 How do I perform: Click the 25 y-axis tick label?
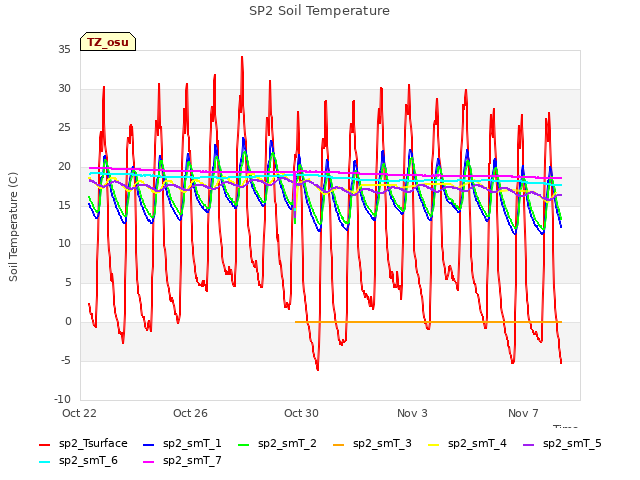(64, 128)
